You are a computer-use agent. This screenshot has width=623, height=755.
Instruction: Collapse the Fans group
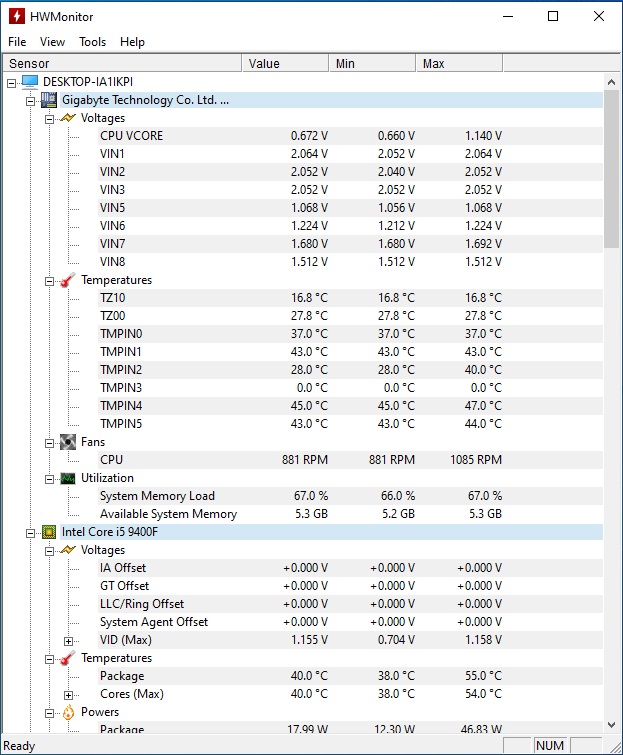click(x=49, y=443)
